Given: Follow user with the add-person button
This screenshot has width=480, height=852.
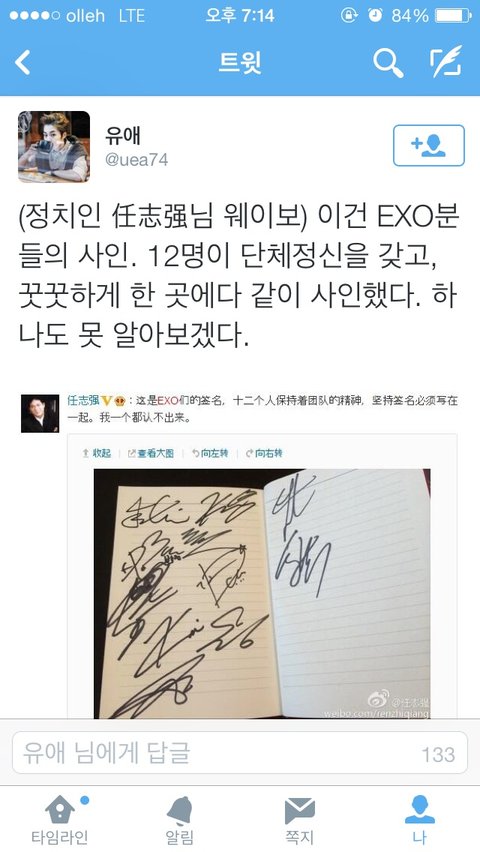Looking at the screenshot, I should click(428, 145).
